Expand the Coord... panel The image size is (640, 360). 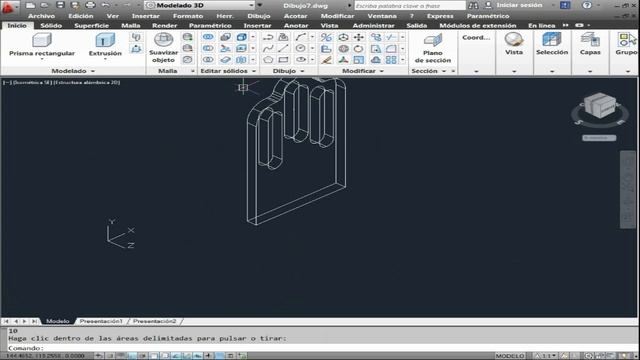point(476,71)
